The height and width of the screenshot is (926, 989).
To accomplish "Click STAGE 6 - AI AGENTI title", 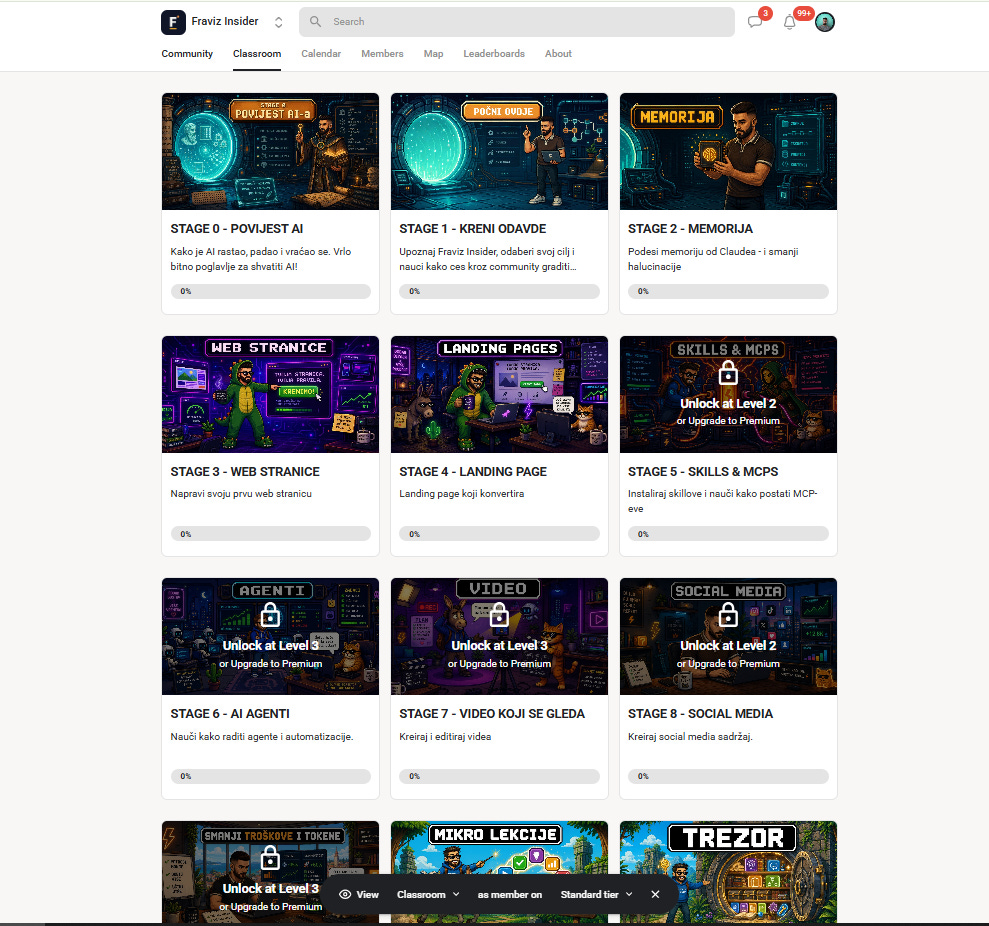I will pyautogui.click(x=230, y=713).
